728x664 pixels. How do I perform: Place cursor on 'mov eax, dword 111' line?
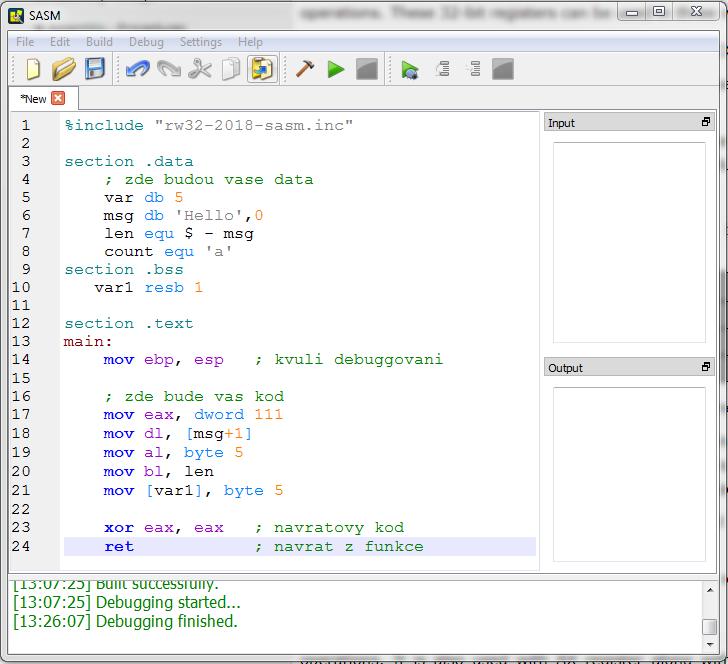tap(193, 415)
